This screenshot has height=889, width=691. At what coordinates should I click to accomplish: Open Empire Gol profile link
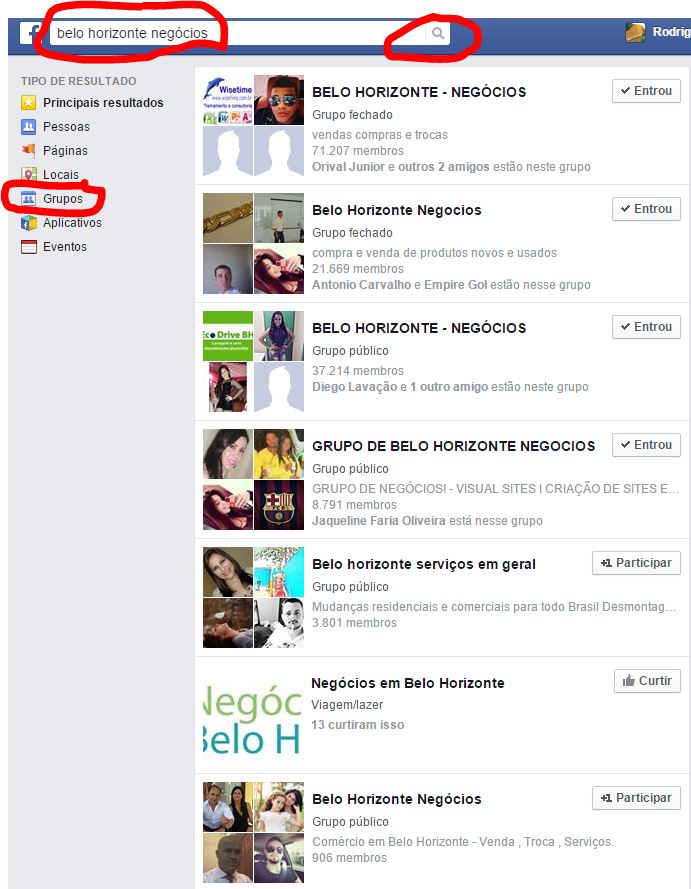click(x=455, y=285)
